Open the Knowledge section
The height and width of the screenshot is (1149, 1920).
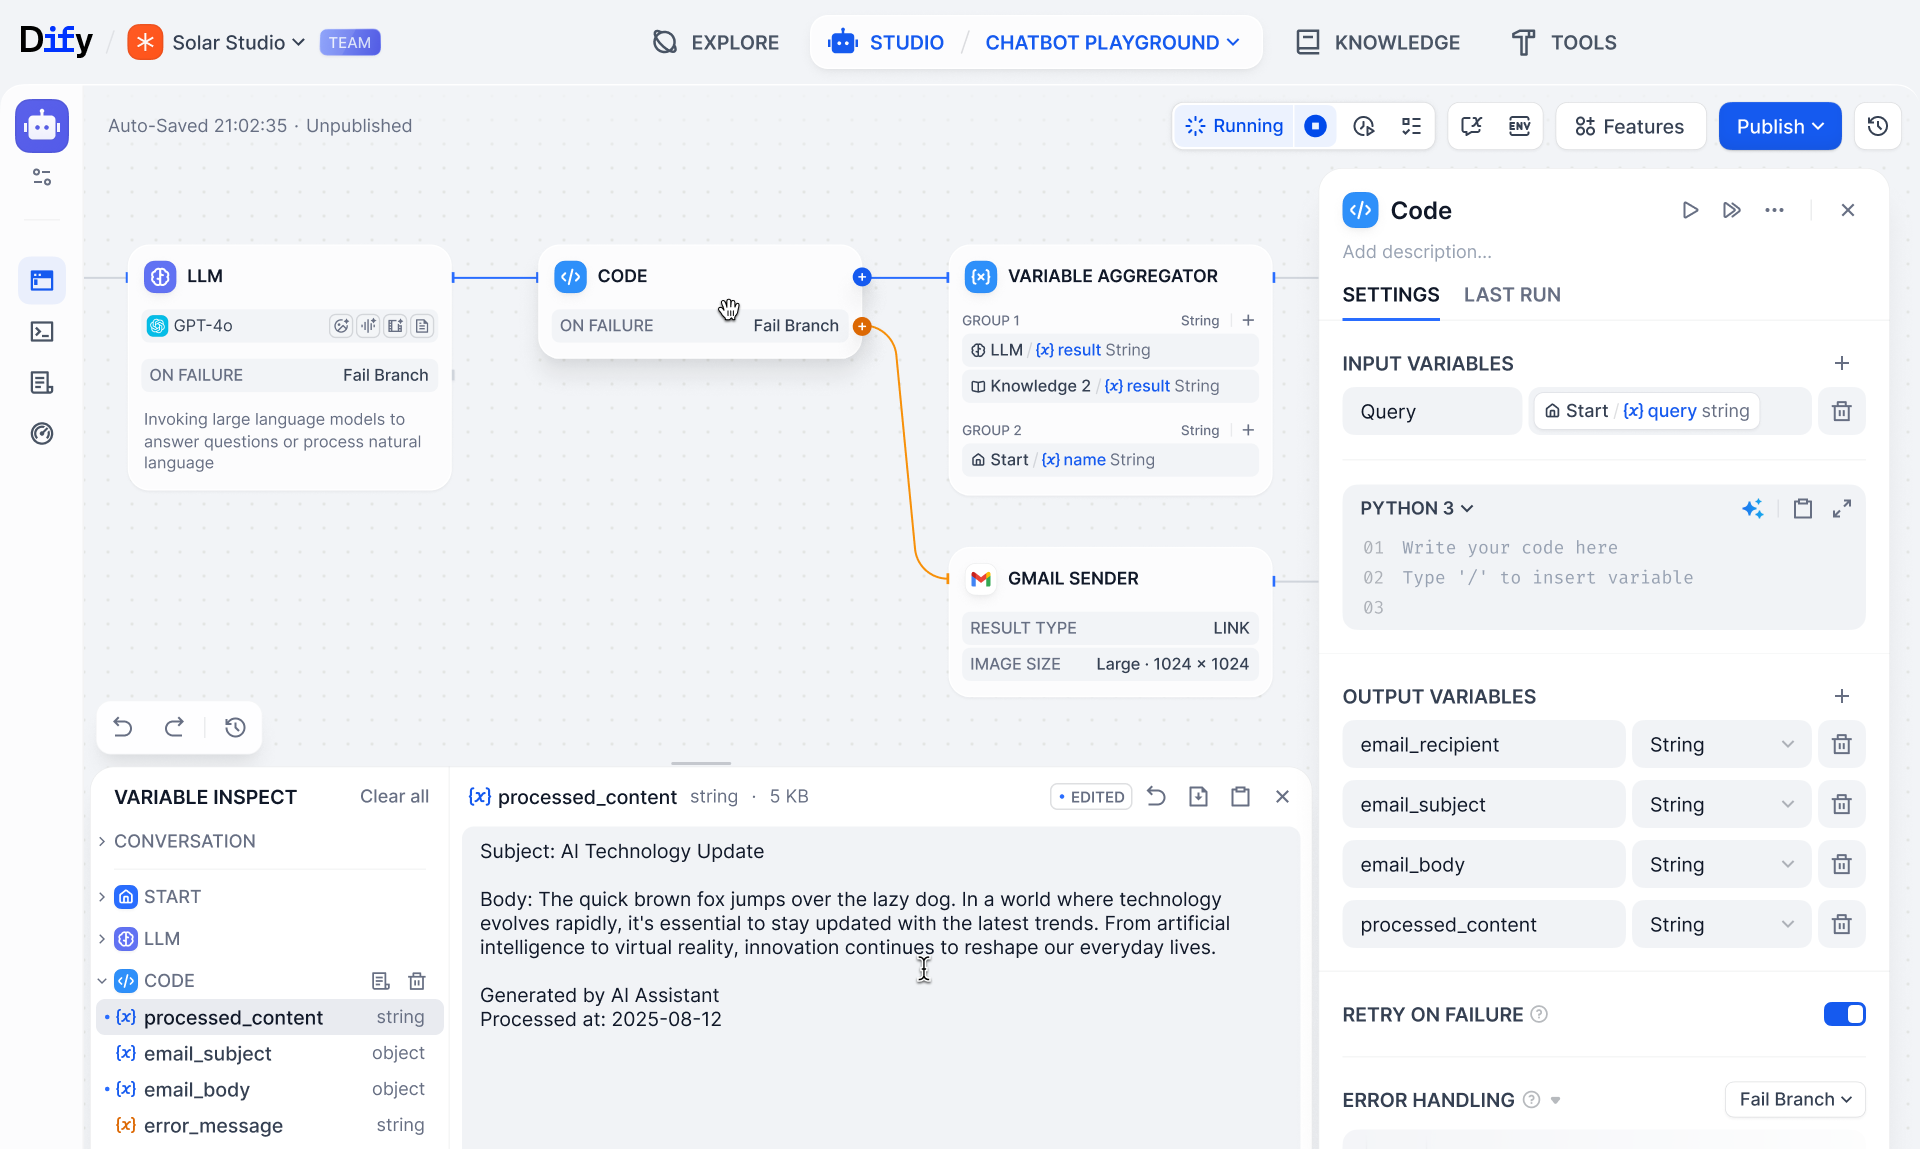pos(1378,42)
